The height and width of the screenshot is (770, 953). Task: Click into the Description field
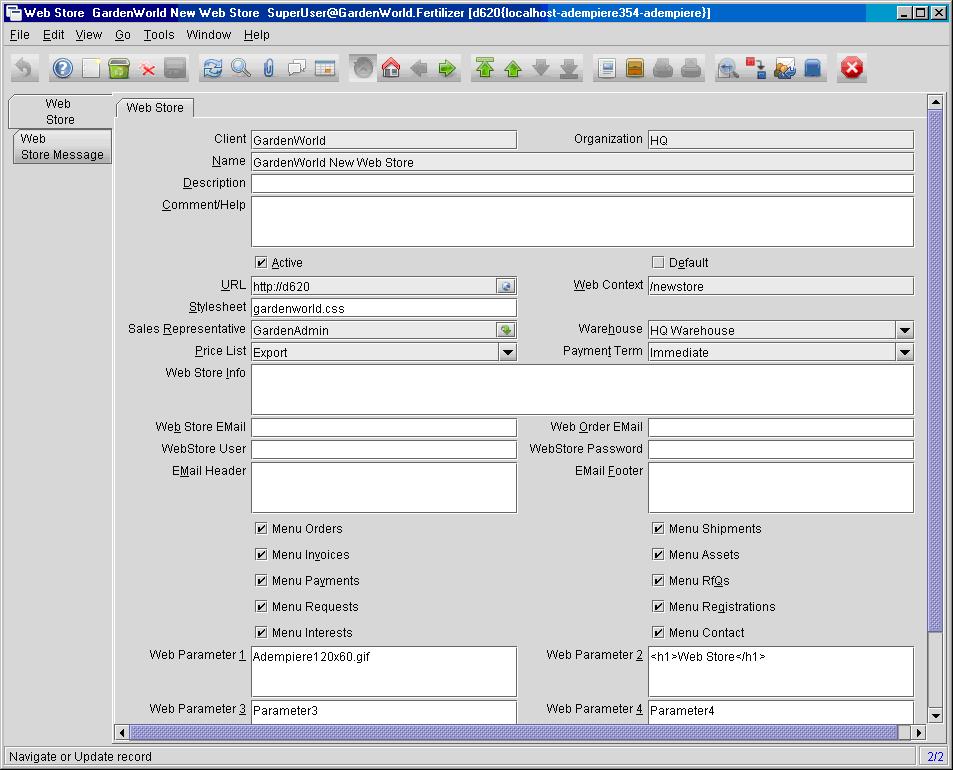[582, 184]
